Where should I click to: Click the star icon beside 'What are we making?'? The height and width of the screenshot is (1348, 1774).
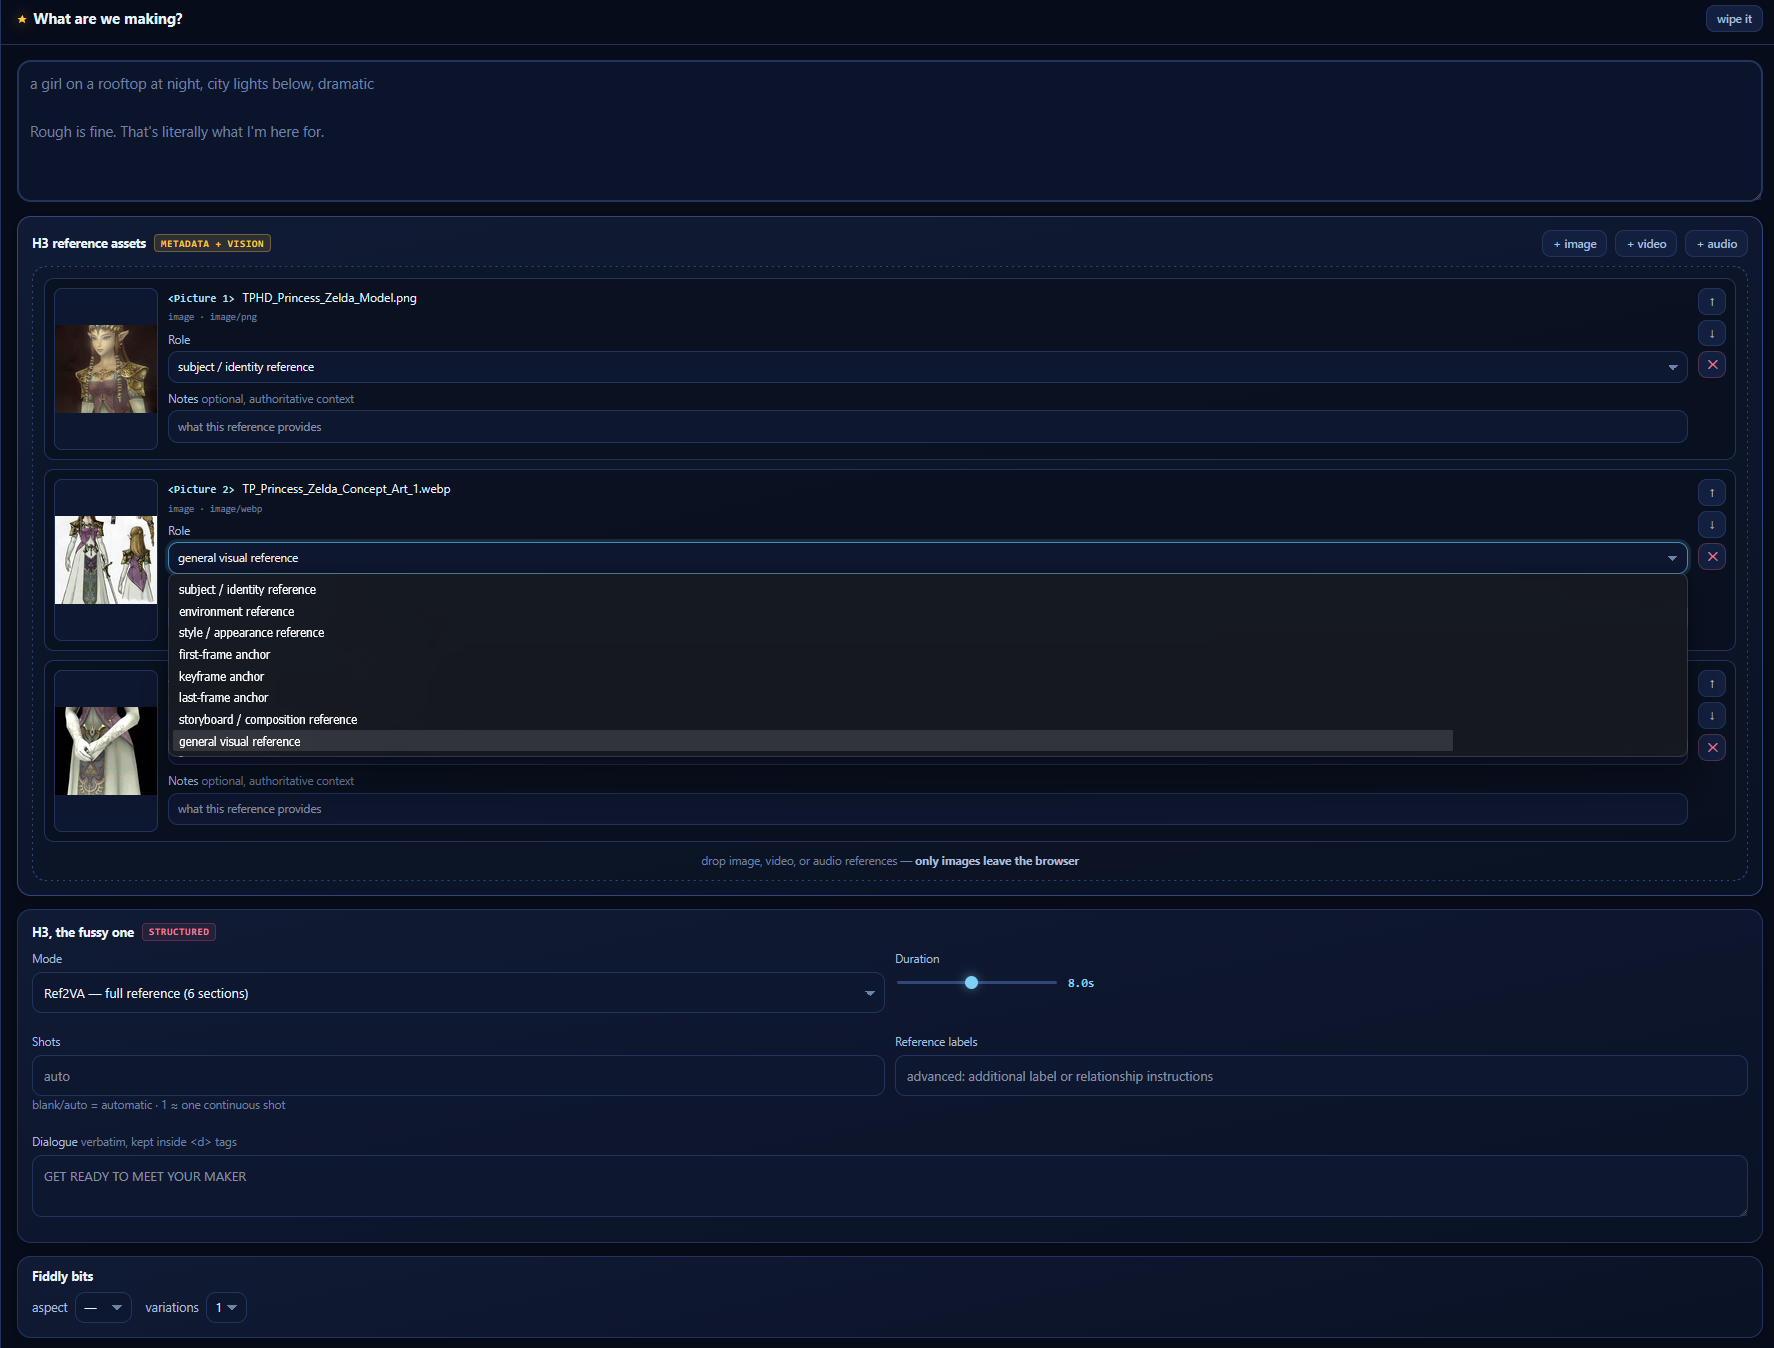click(22, 19)
